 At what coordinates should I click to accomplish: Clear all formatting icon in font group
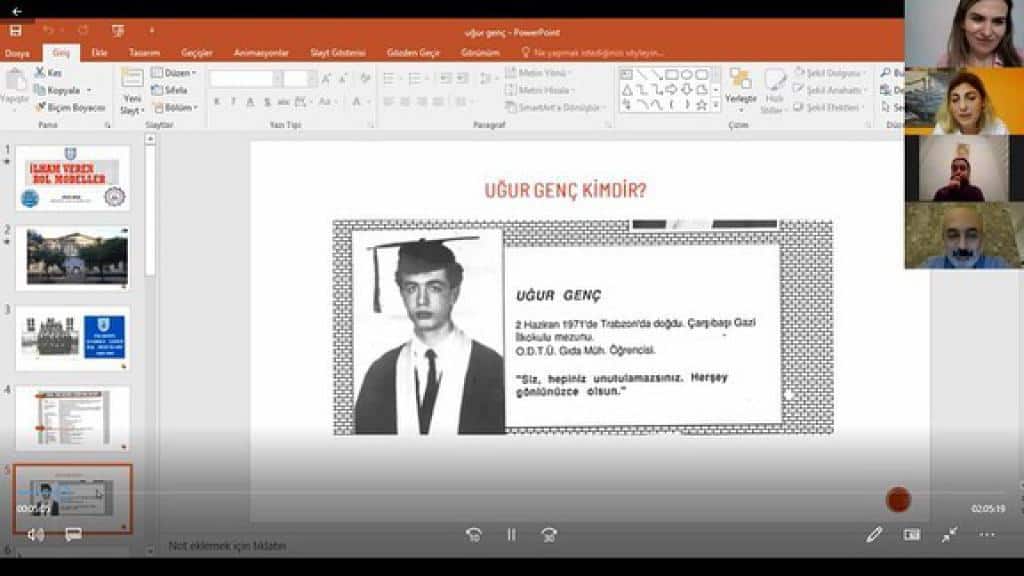point(365,79)
